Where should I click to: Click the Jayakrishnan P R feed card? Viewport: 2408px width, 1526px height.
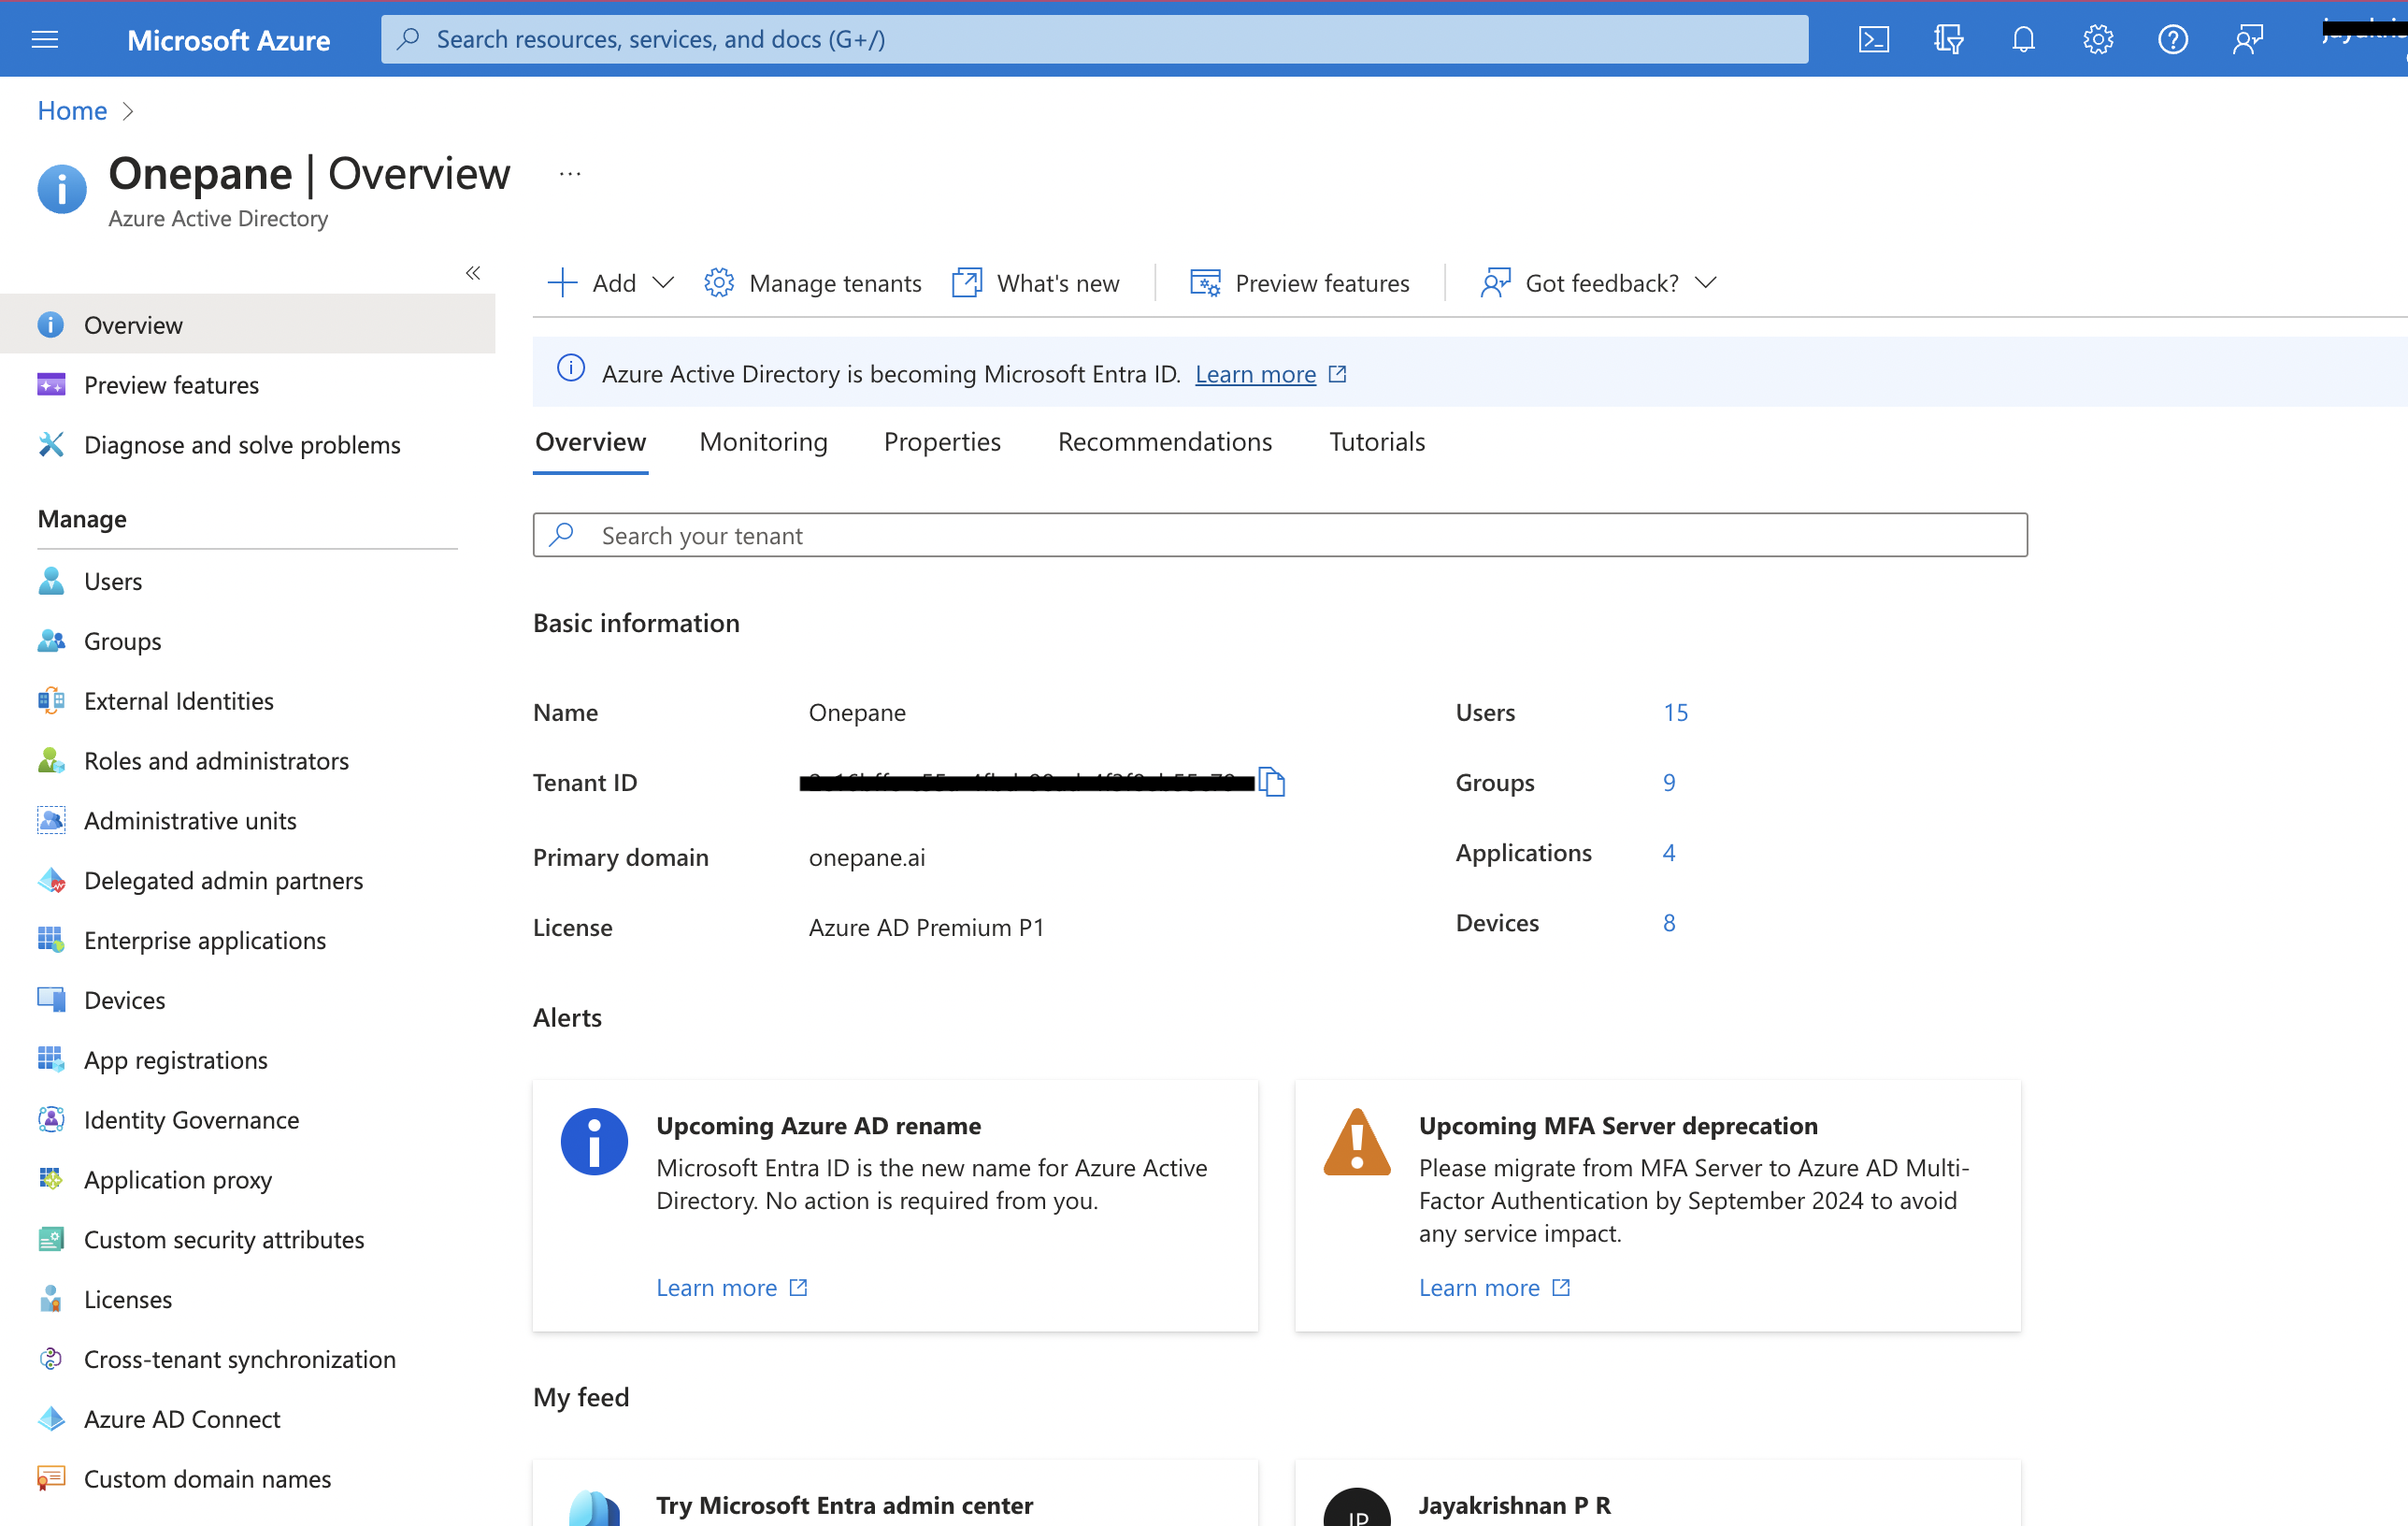[1658, 1493]
